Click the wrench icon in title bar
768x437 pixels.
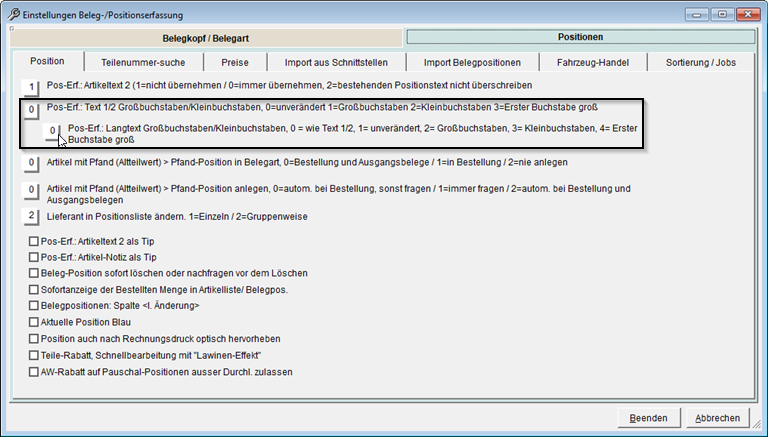[13, 15]
